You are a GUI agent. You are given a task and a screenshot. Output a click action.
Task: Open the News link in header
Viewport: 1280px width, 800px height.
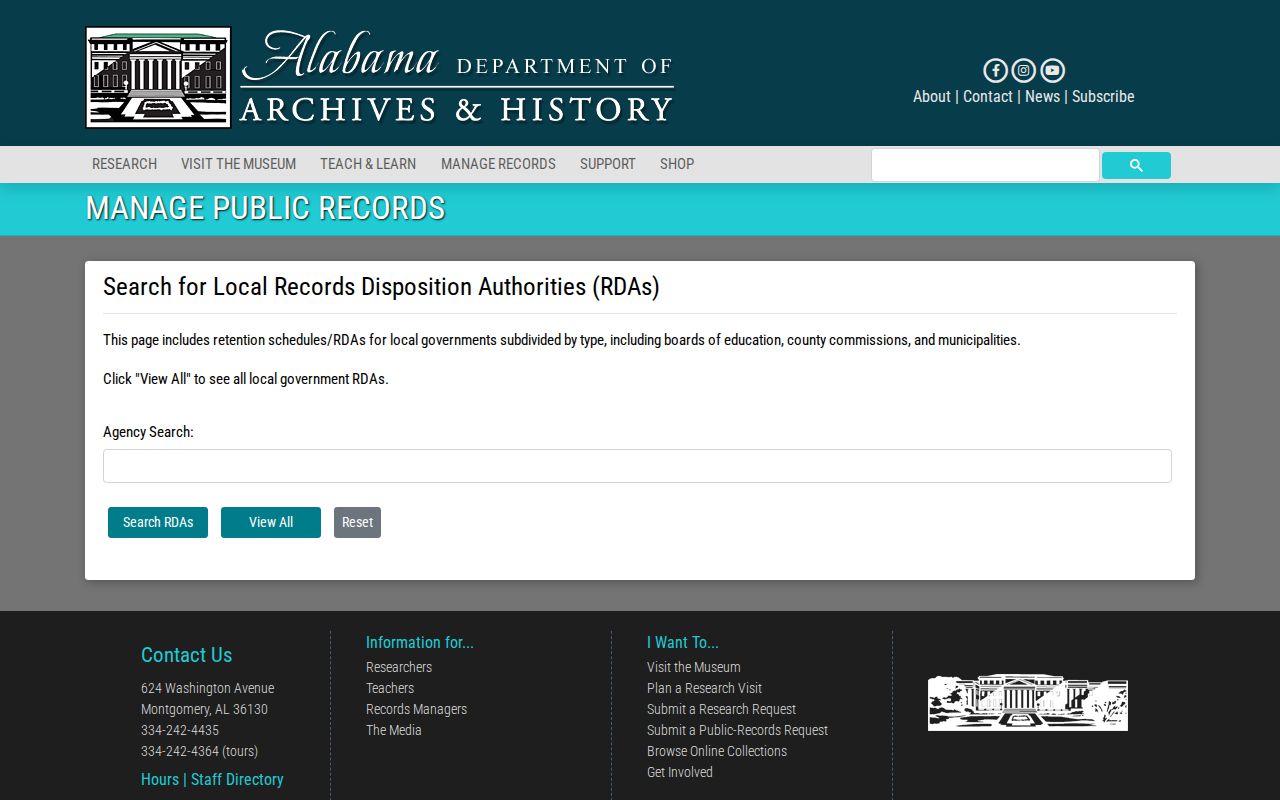point(1042,97)
